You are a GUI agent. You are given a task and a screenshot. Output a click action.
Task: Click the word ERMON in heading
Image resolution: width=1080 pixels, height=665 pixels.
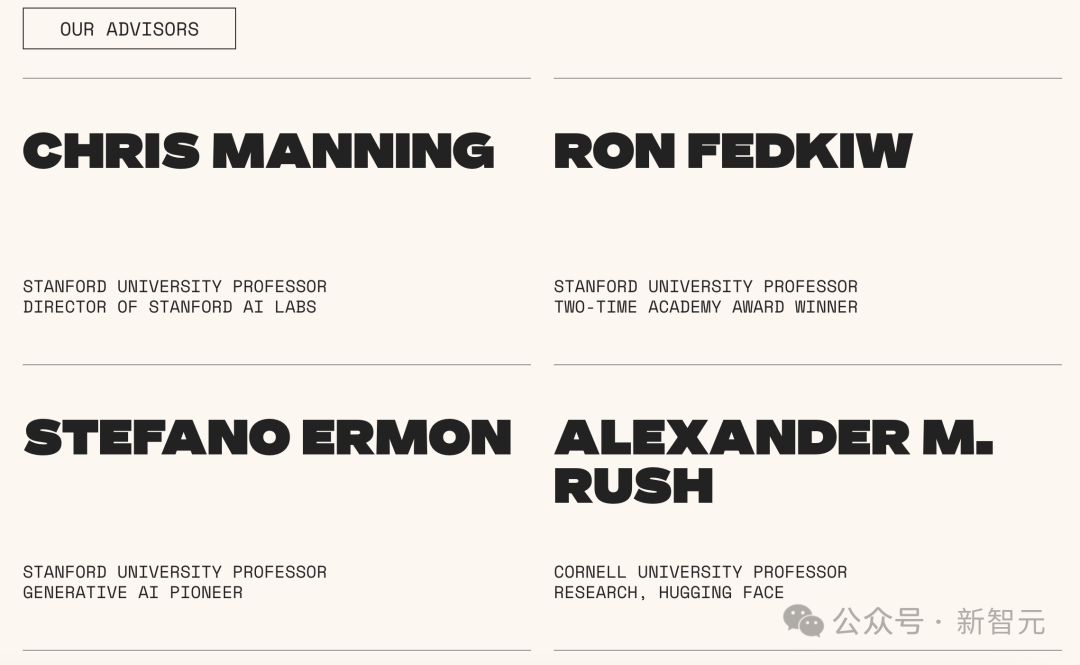pos(406,437)
